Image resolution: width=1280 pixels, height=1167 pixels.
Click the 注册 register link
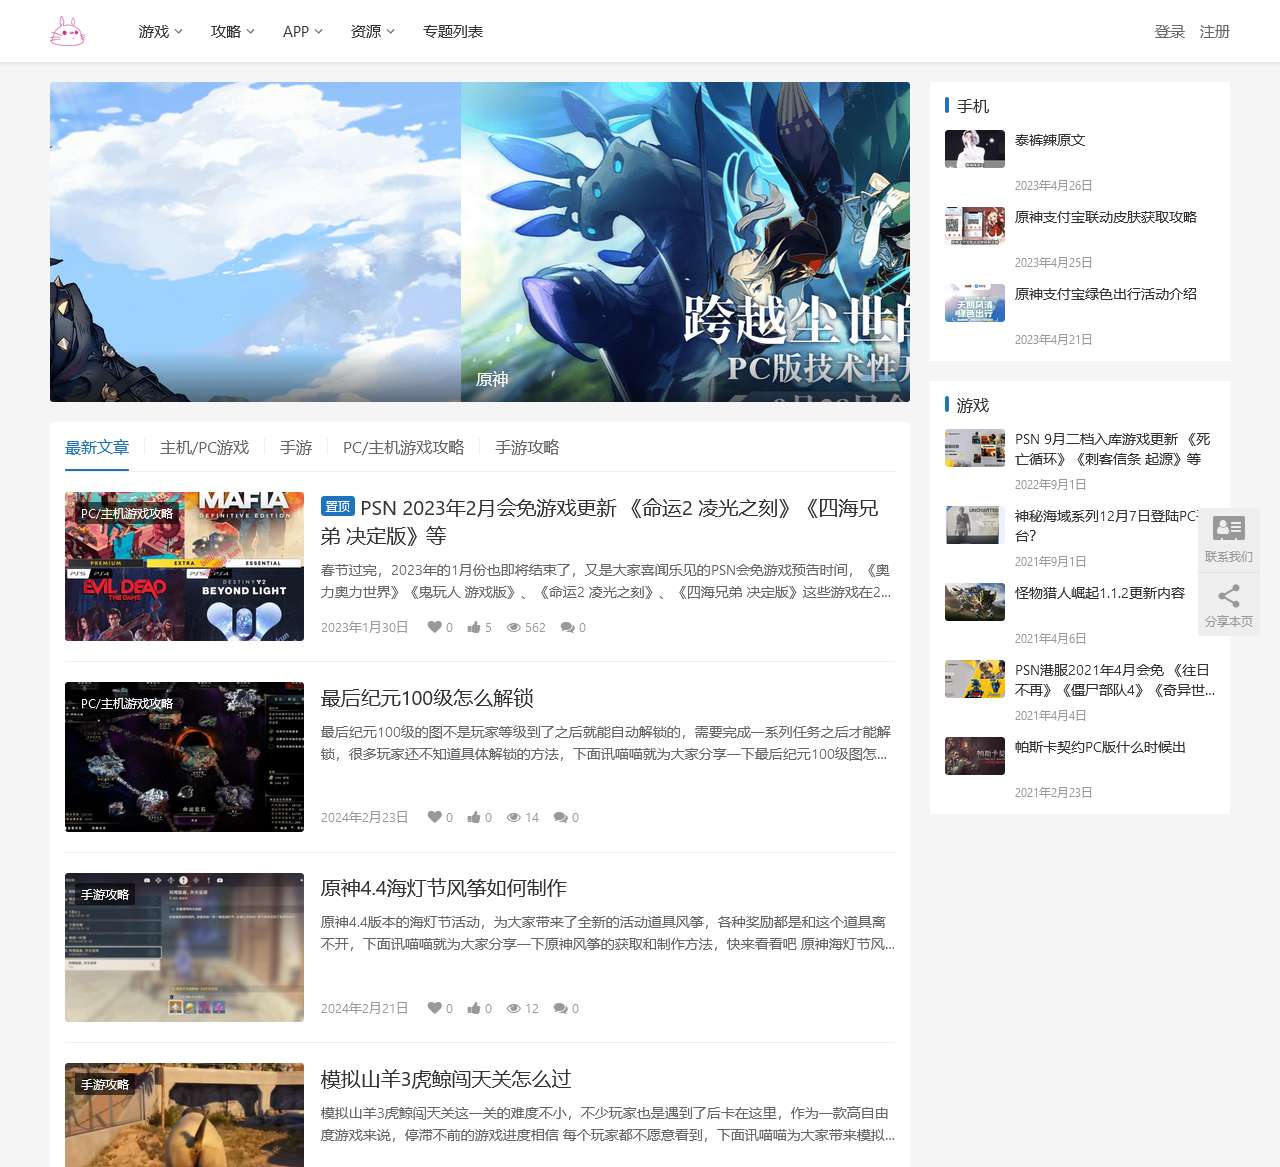[x=1214, y=32]
